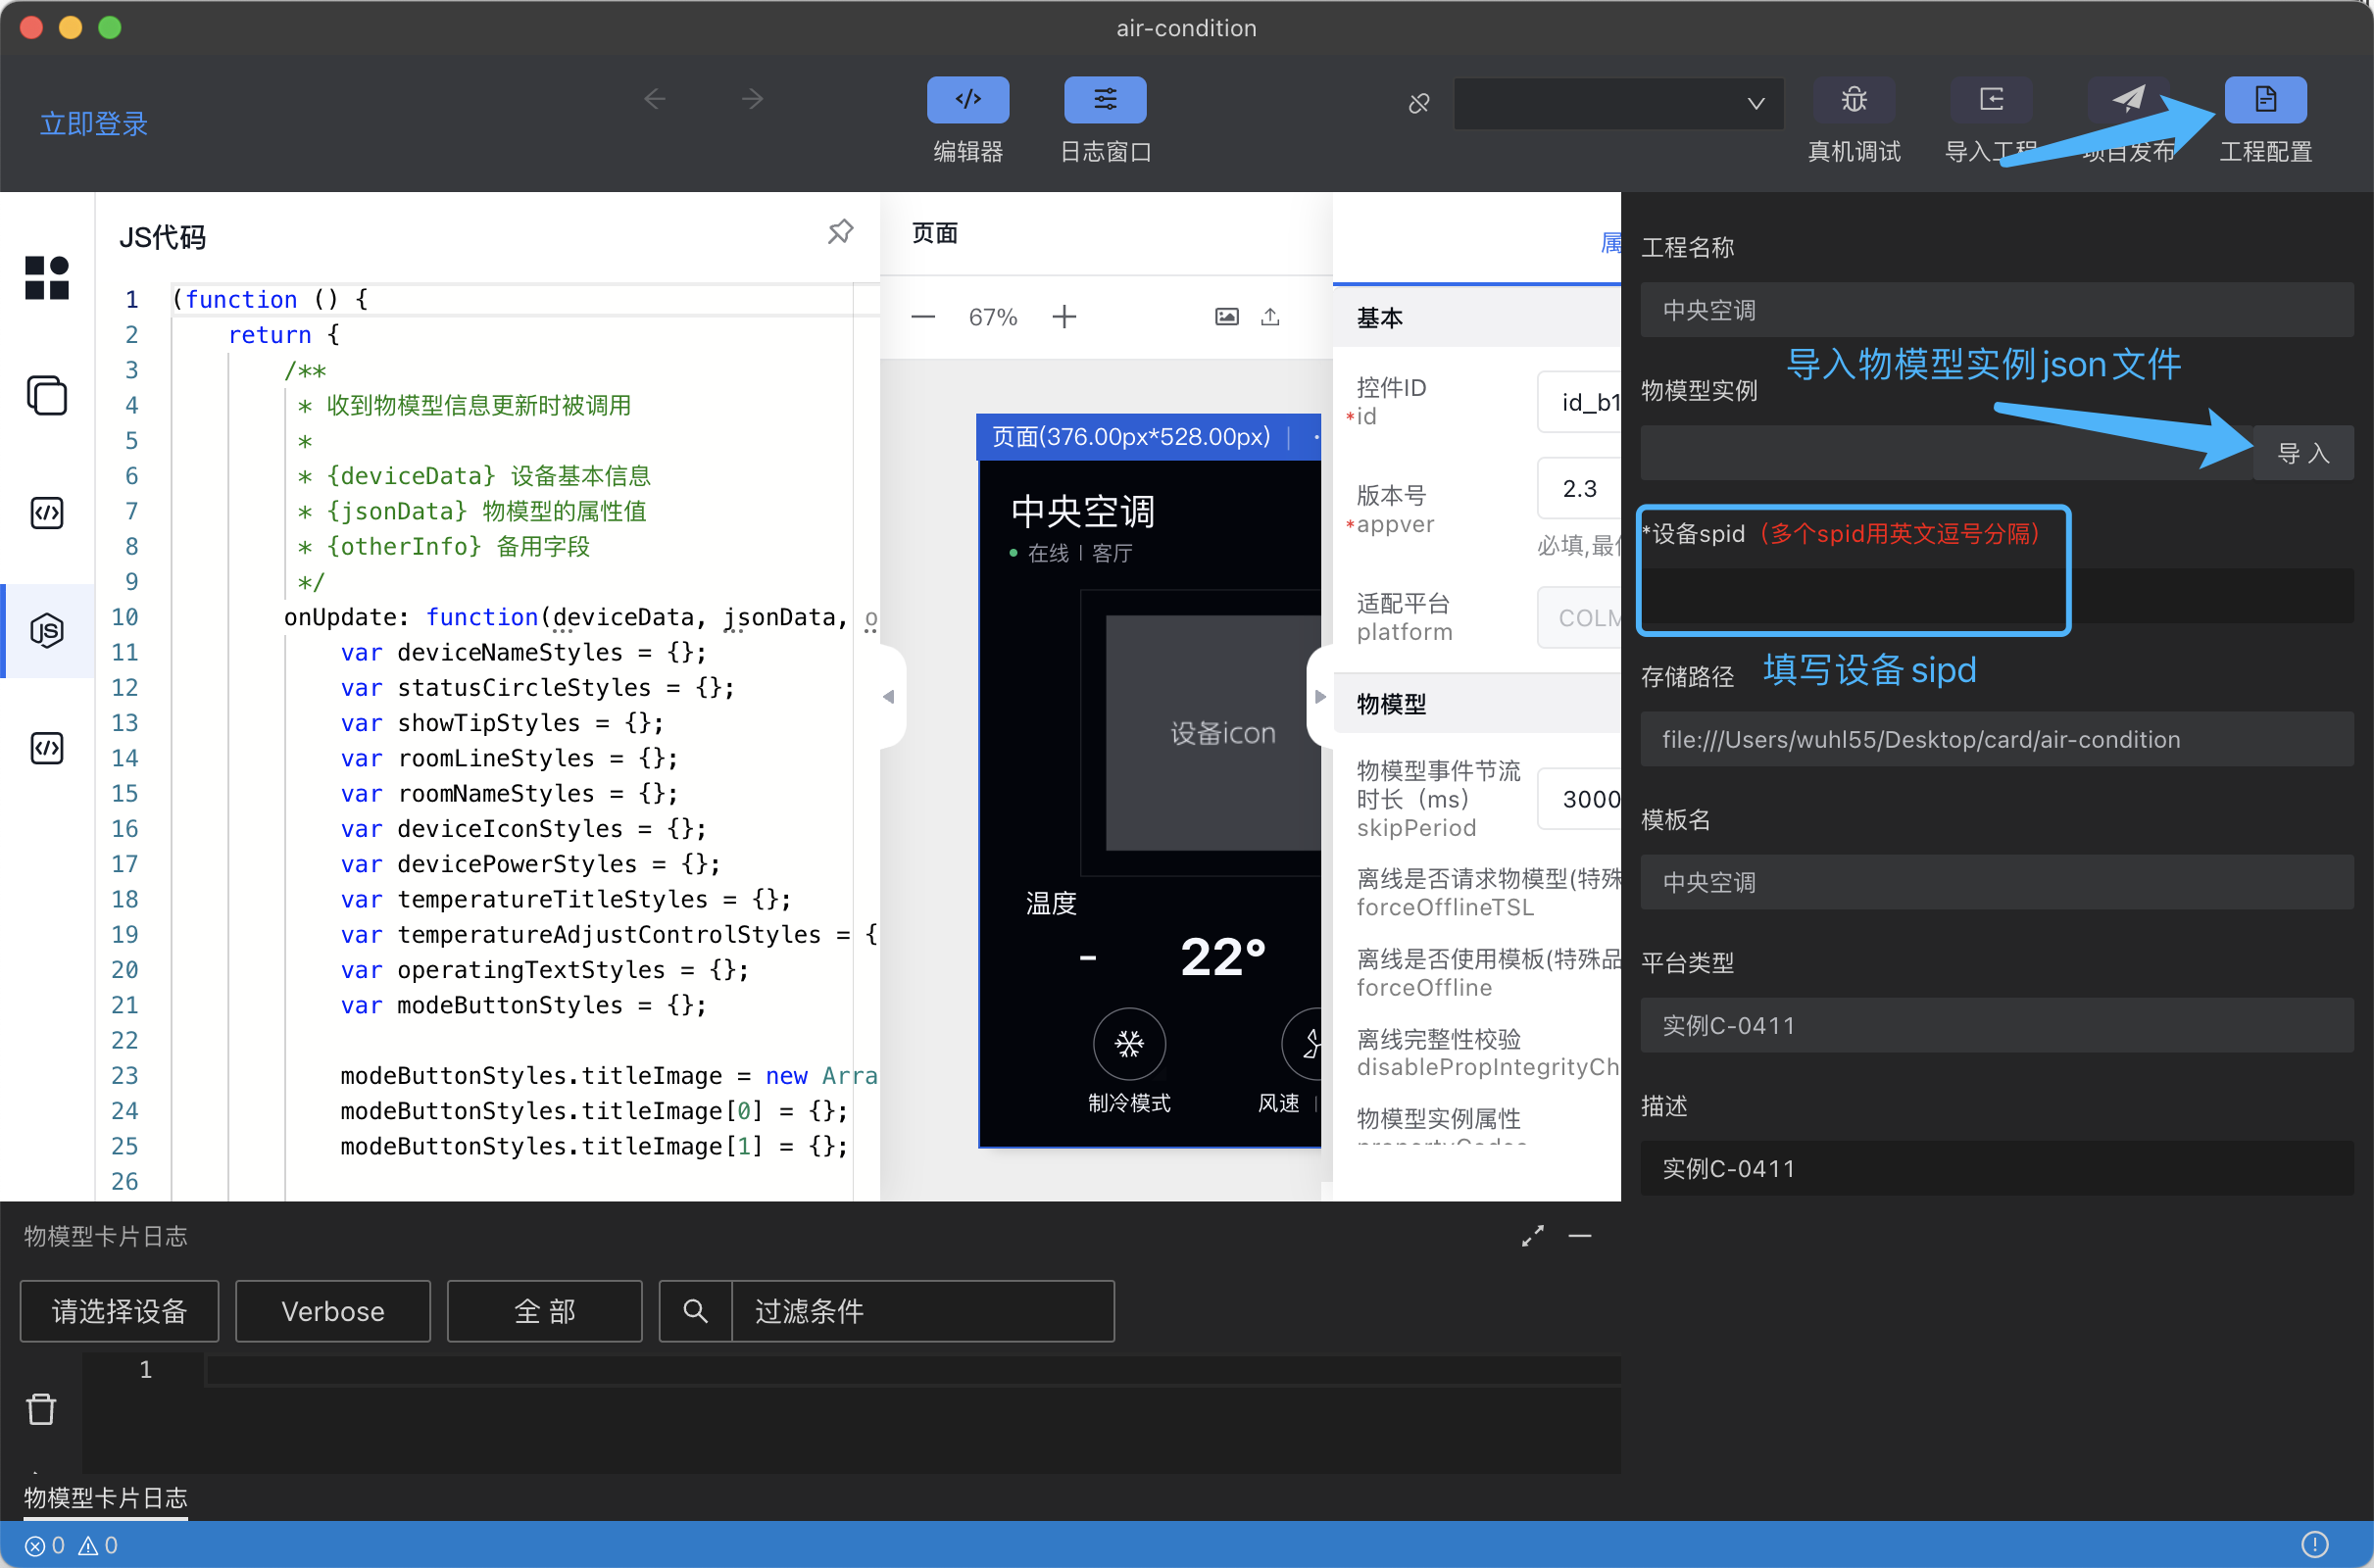2374x1568 pixels.
Task: Click the canvas image preview icon
Action: point(1226,317)
